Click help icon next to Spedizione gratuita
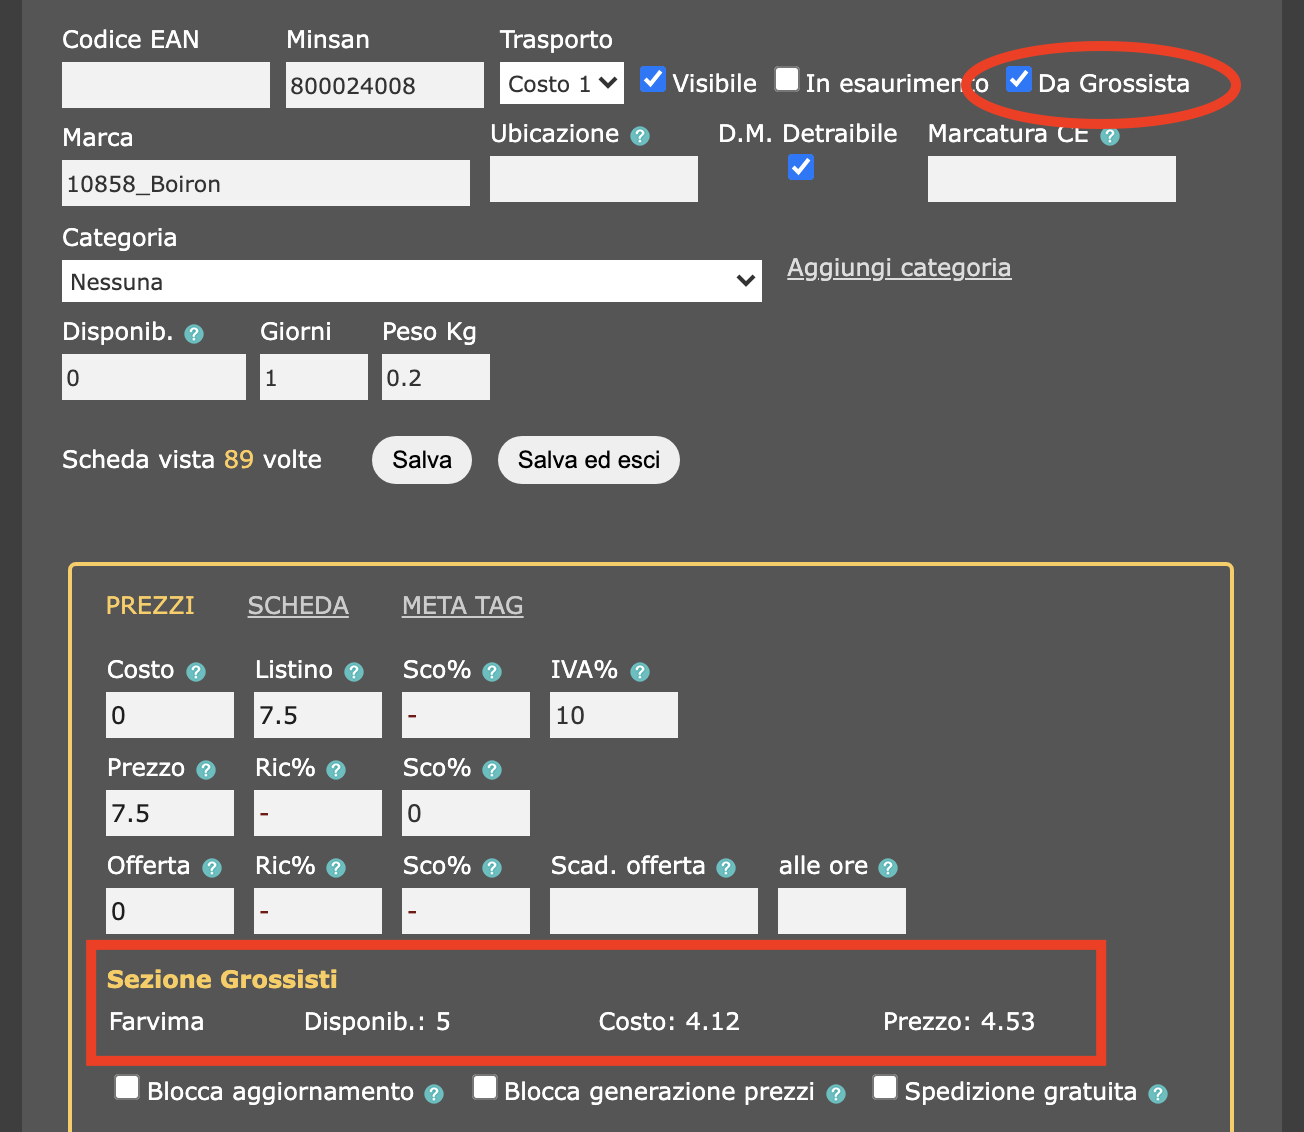Screen dimensions: 1304x1132 point(1158,1094)
